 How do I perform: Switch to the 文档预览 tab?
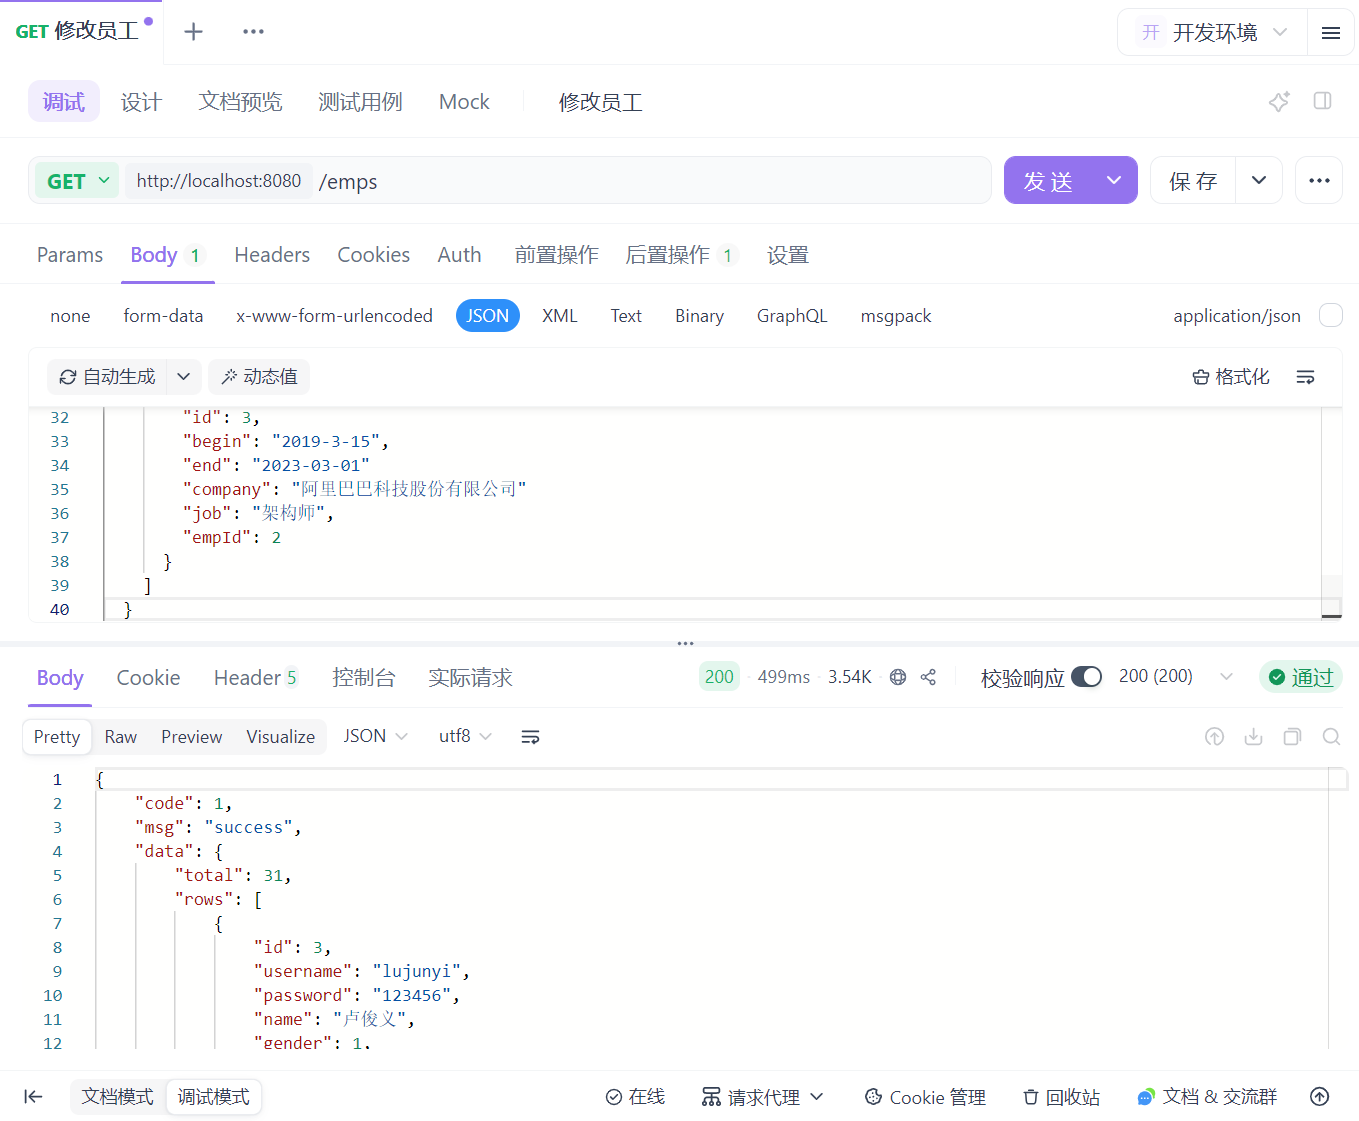click(x=240, y=102)
